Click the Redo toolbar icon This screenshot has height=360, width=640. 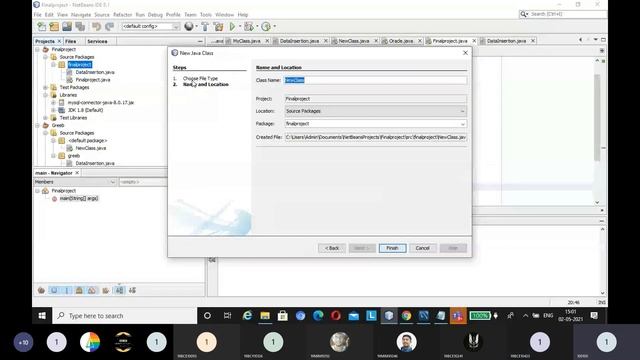point(109,27)
